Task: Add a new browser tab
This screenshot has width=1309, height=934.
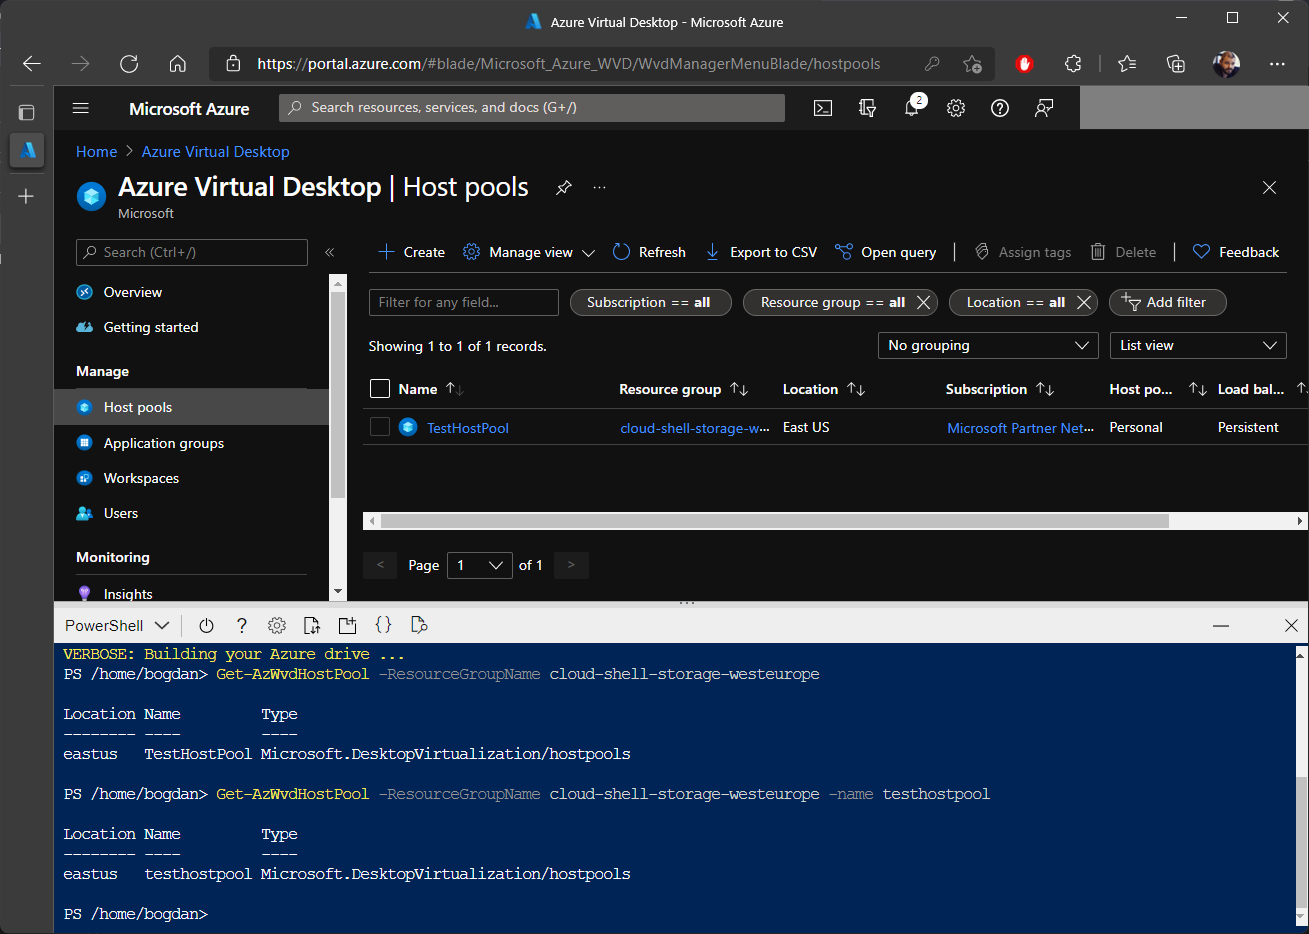Action: (27, 196)
